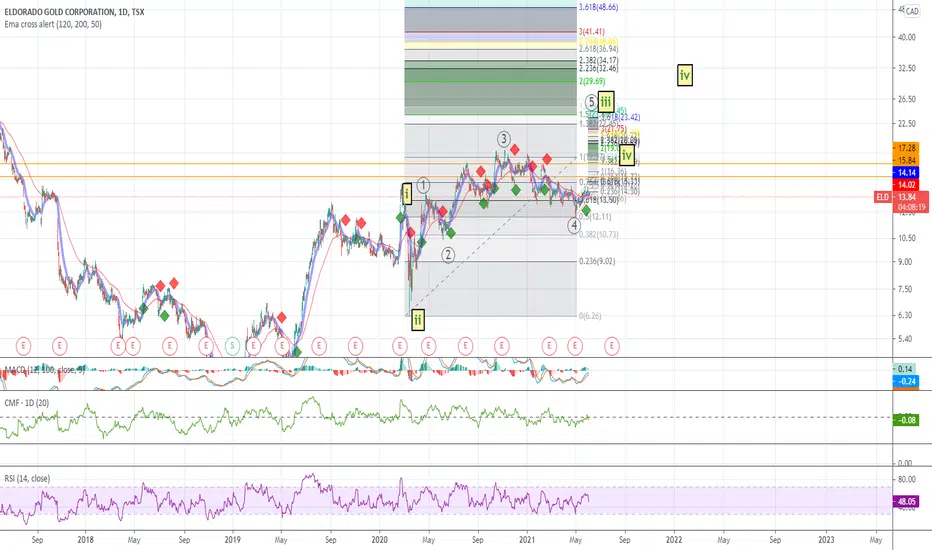Click 2023 on the time axis

pyautogui.click(x=826, y=540)
